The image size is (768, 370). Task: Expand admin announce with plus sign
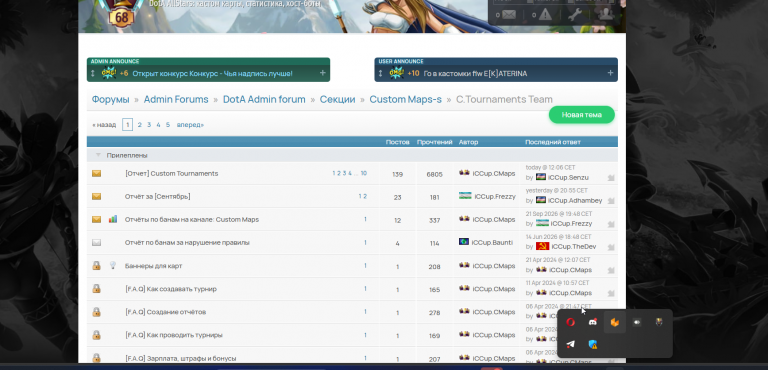pyautogui.click(x=323, y=73)
